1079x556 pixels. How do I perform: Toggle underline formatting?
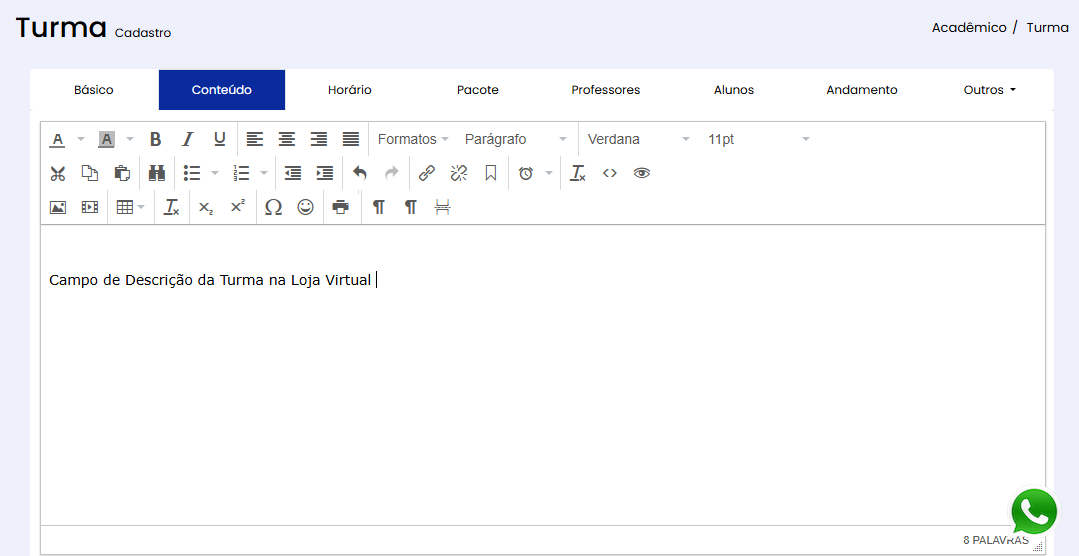[220, 140]
